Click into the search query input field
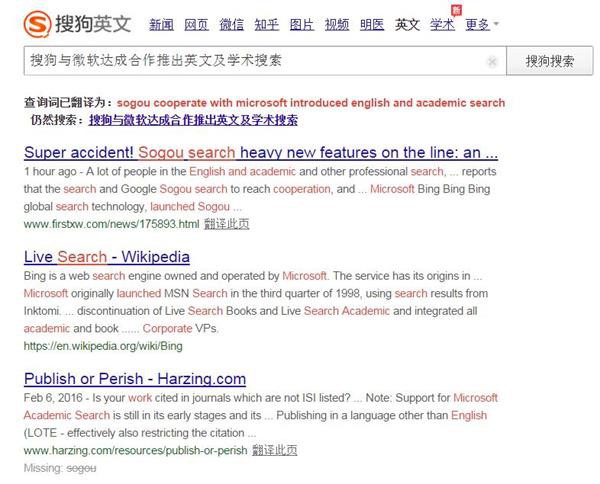 point(265,61)
